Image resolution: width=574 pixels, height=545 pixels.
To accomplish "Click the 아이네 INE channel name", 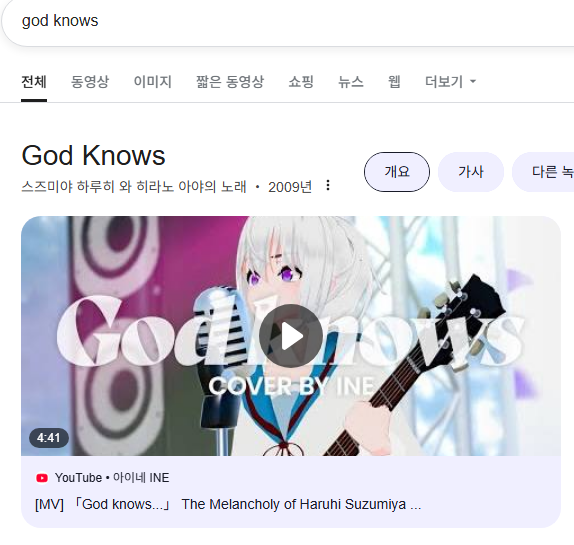I will coord(141,478).
